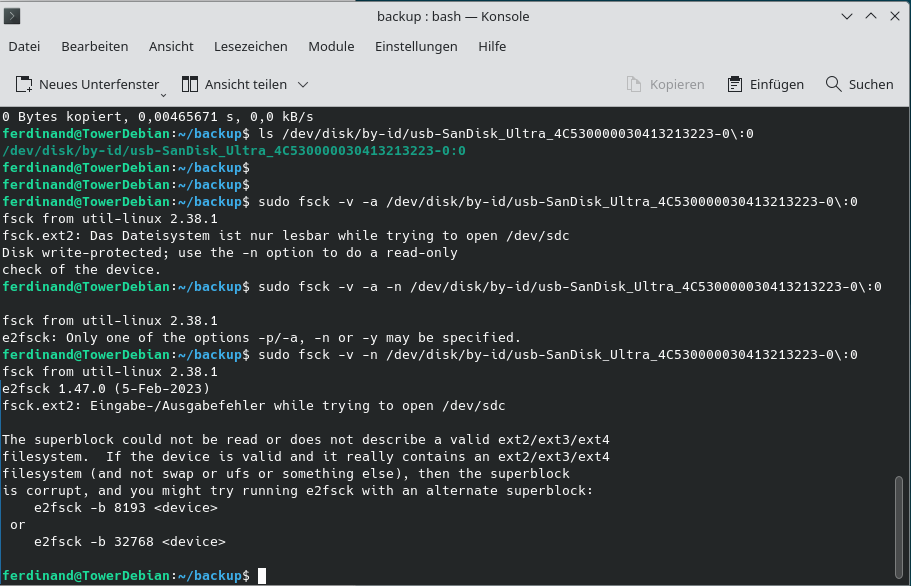Open the Ansicht menu
The image size is (911, 586).
tap(171, 46)
